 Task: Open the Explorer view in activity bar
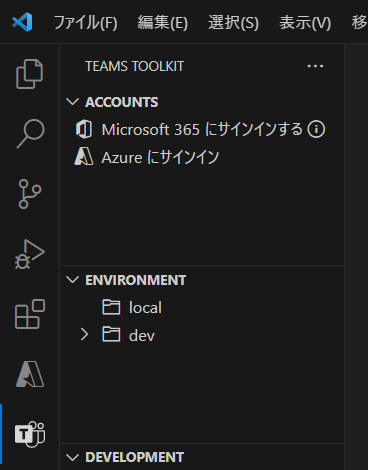[x=29, y=74]
